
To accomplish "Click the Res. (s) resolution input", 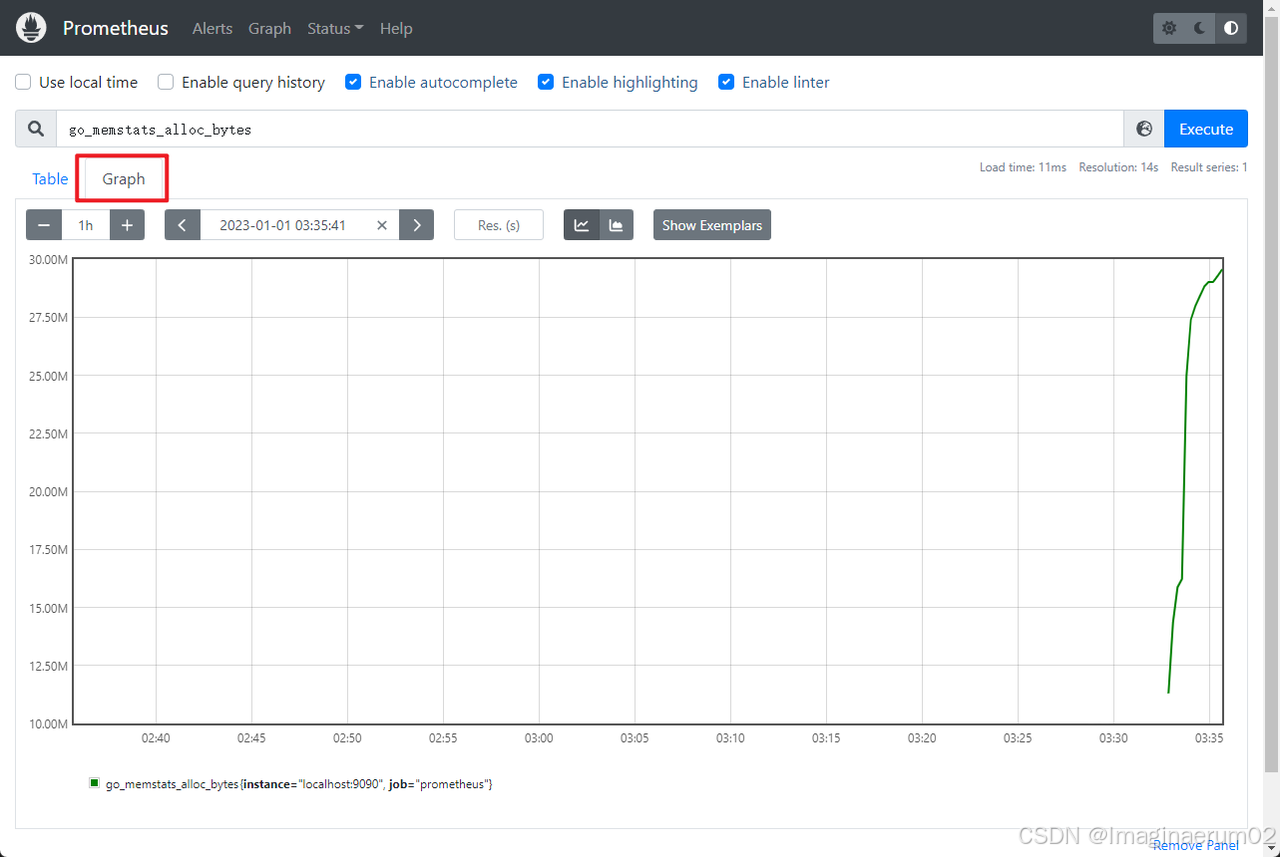I will pos(499,225).
